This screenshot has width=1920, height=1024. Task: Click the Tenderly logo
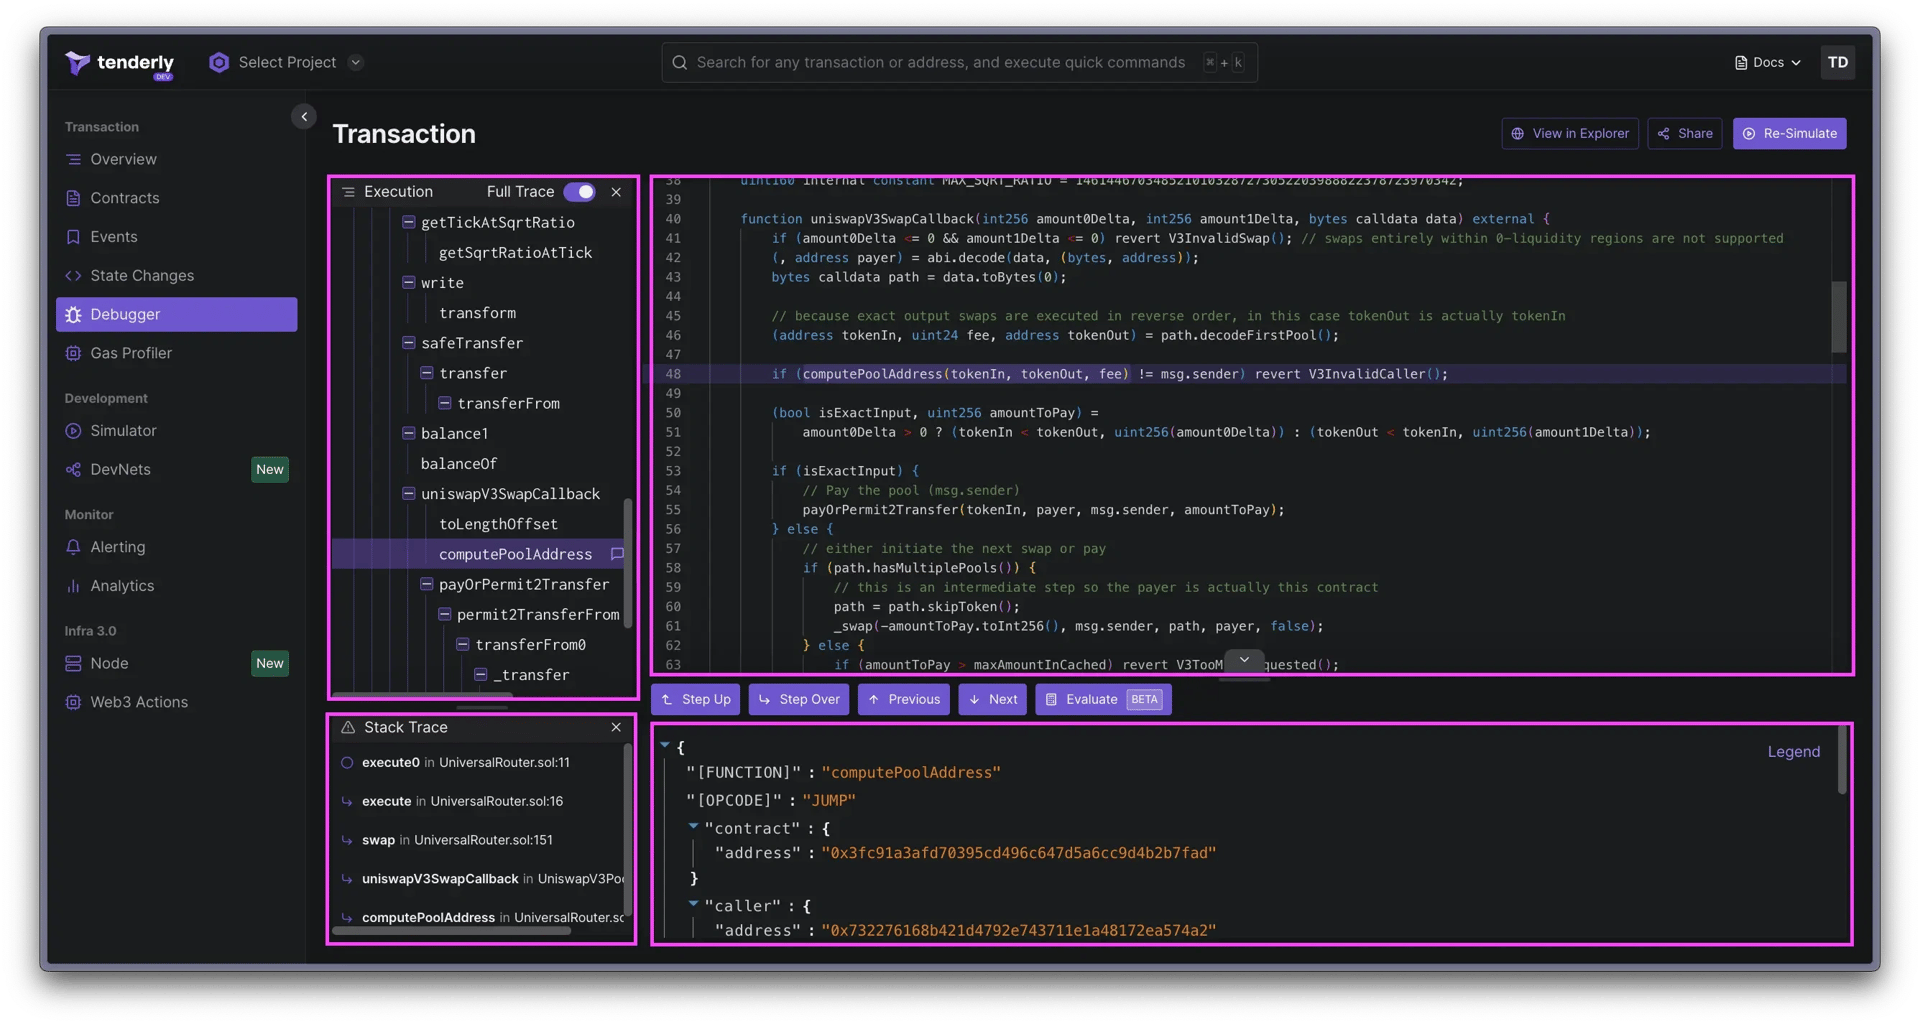click(120, 63)
